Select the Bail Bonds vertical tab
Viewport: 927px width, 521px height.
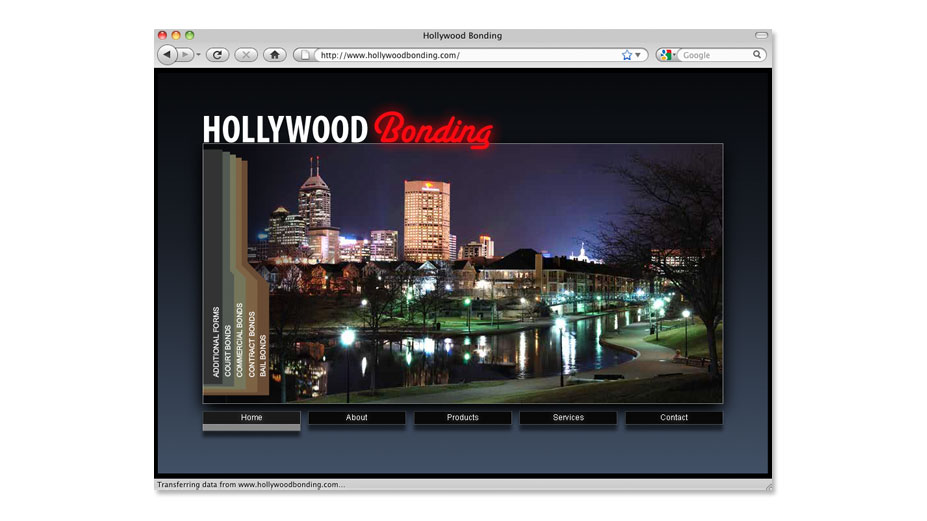pyautogui.click(x=263, y=356)
